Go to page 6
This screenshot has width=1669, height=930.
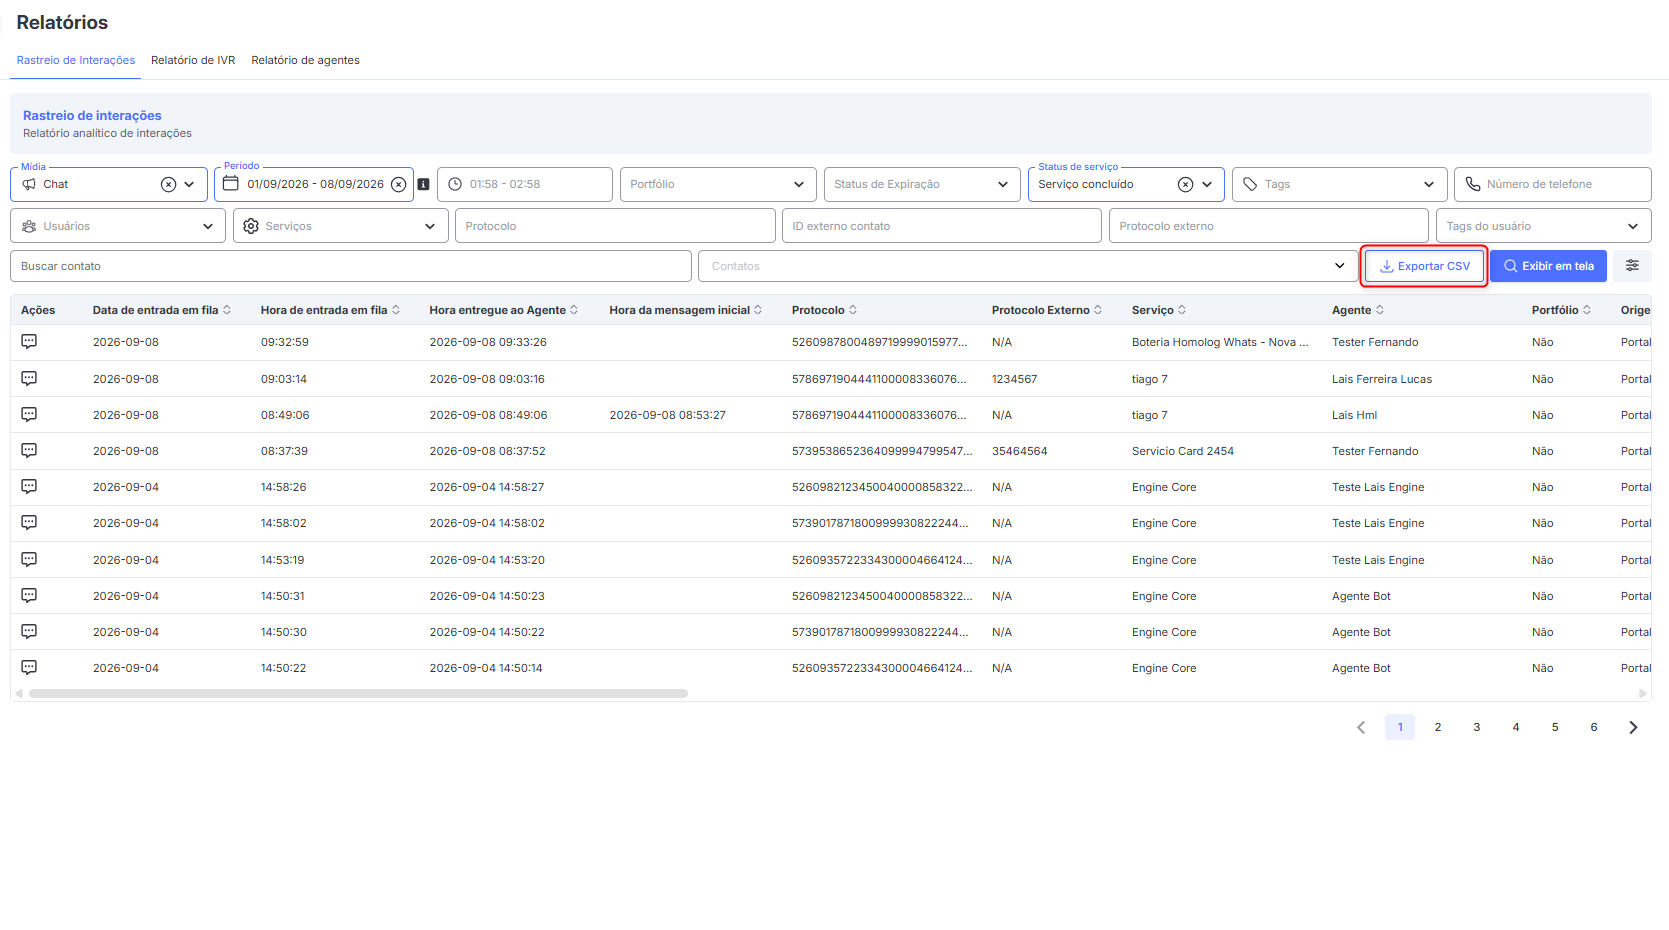point(1594,727)
